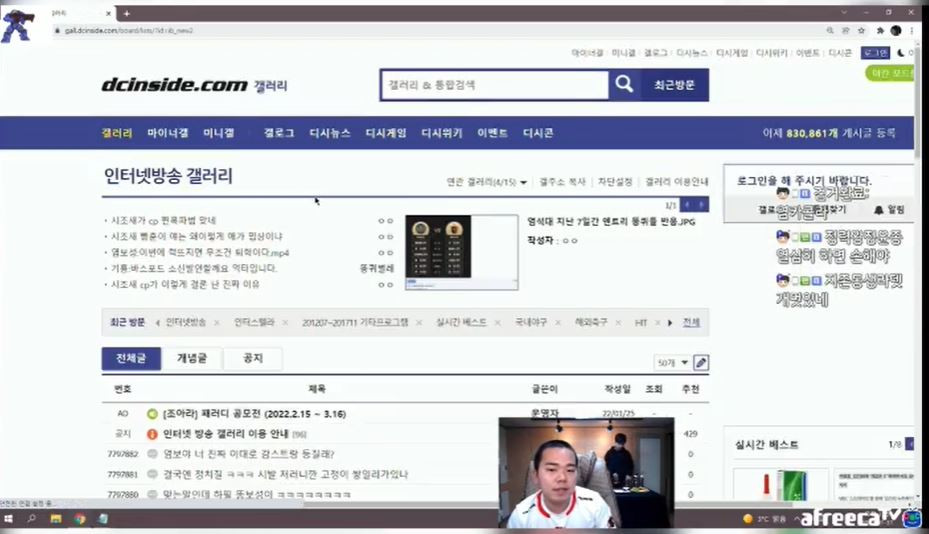The height and width of the screenshot is (534, 929).
Task: Open 미니갤 in the blue navigation bar
Action: 219,133
